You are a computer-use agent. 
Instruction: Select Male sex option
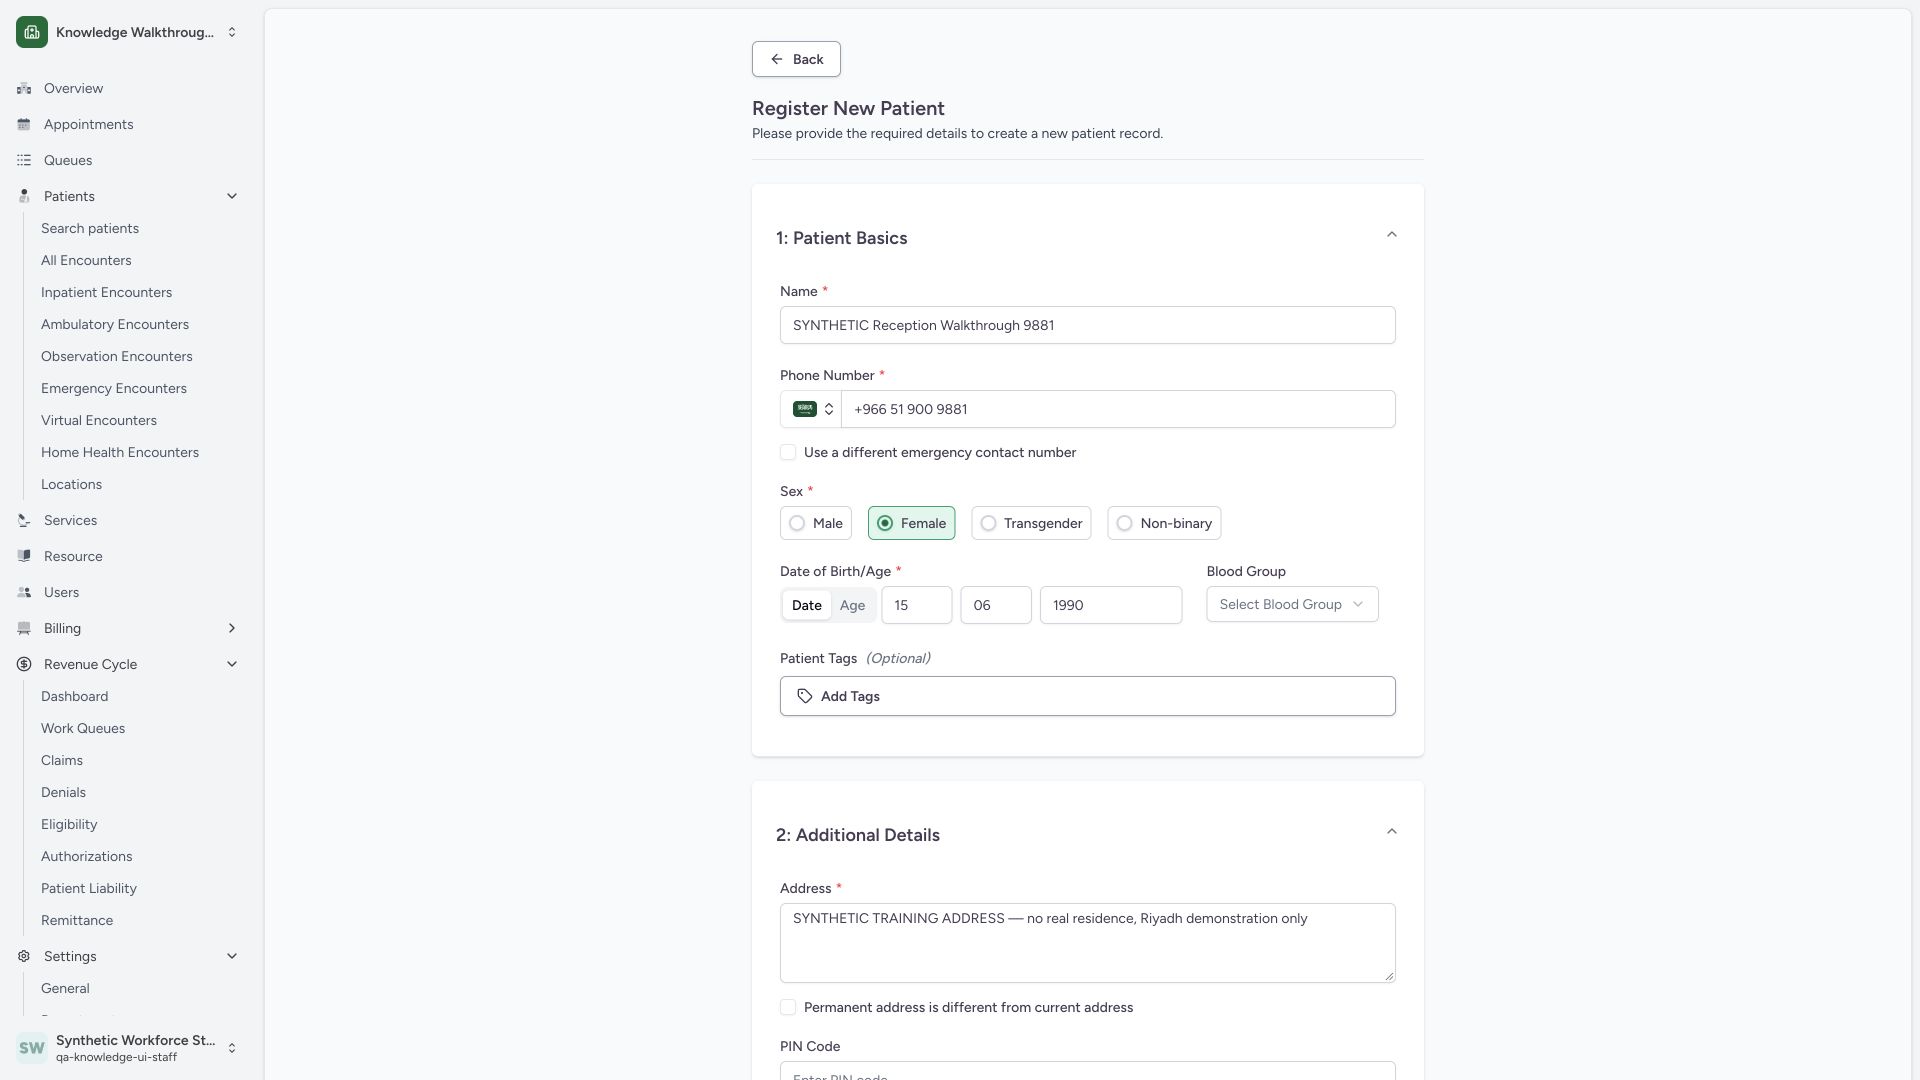pos(816,523)
